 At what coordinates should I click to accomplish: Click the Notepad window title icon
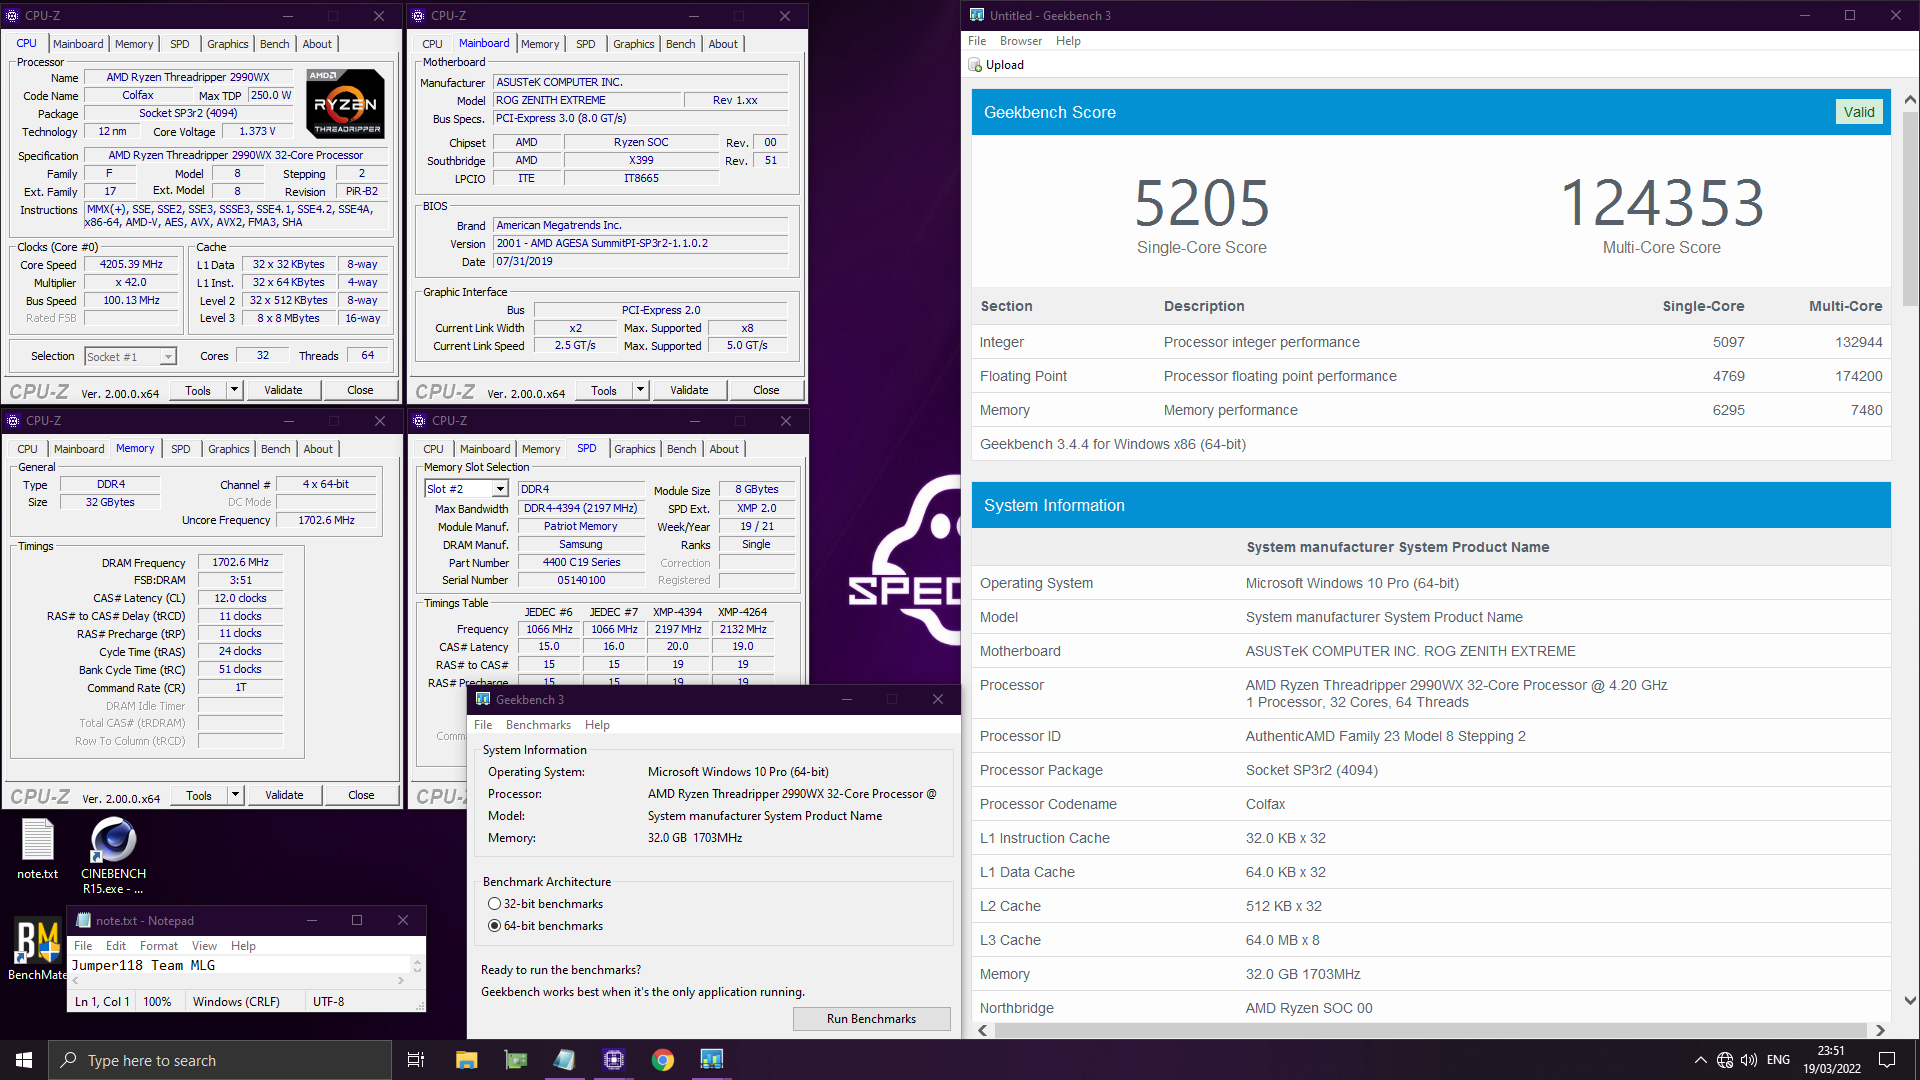click(83, 920)
